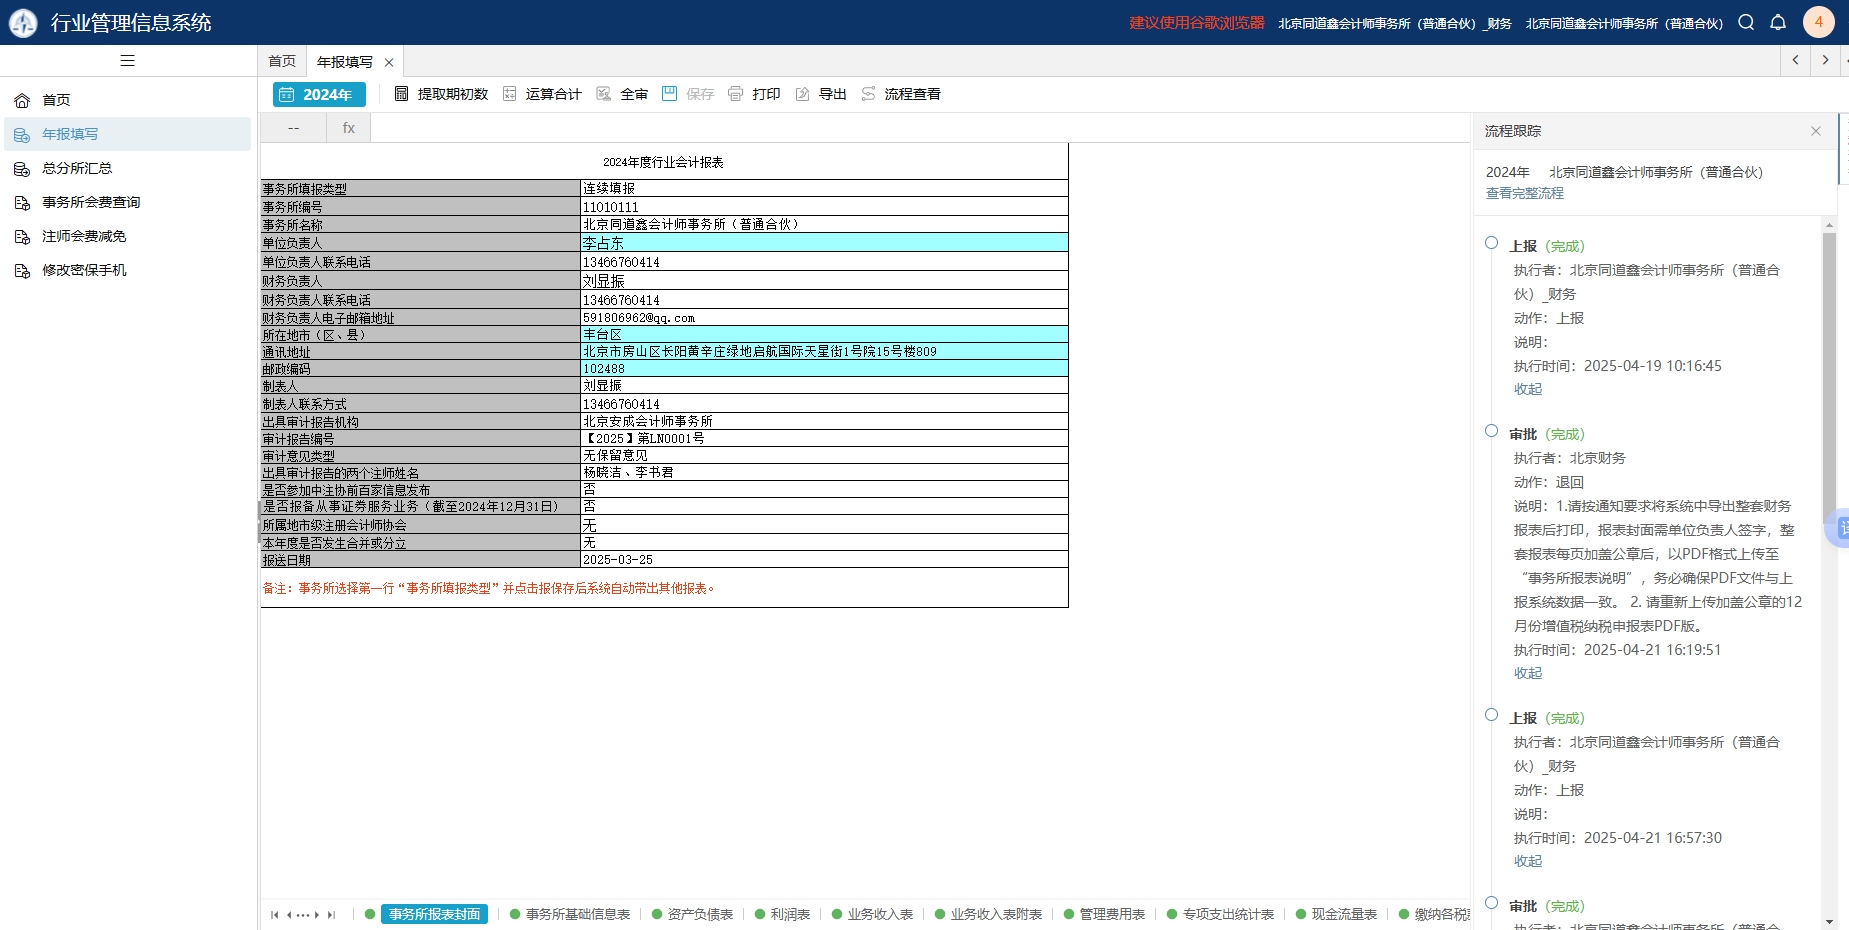Click the 单位负责人 value cell 李占东
Viewport: 1849px width, 930px height.
823,243
